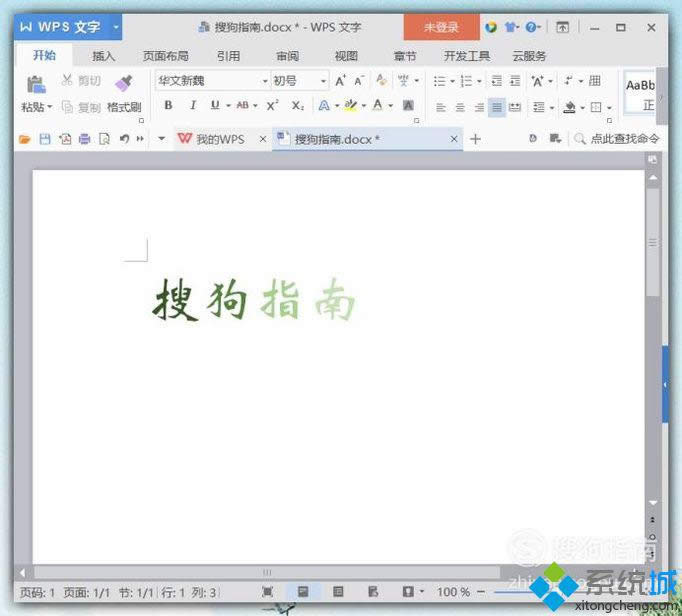Open the font name 华文新魏 dropdown

(264, 81)
